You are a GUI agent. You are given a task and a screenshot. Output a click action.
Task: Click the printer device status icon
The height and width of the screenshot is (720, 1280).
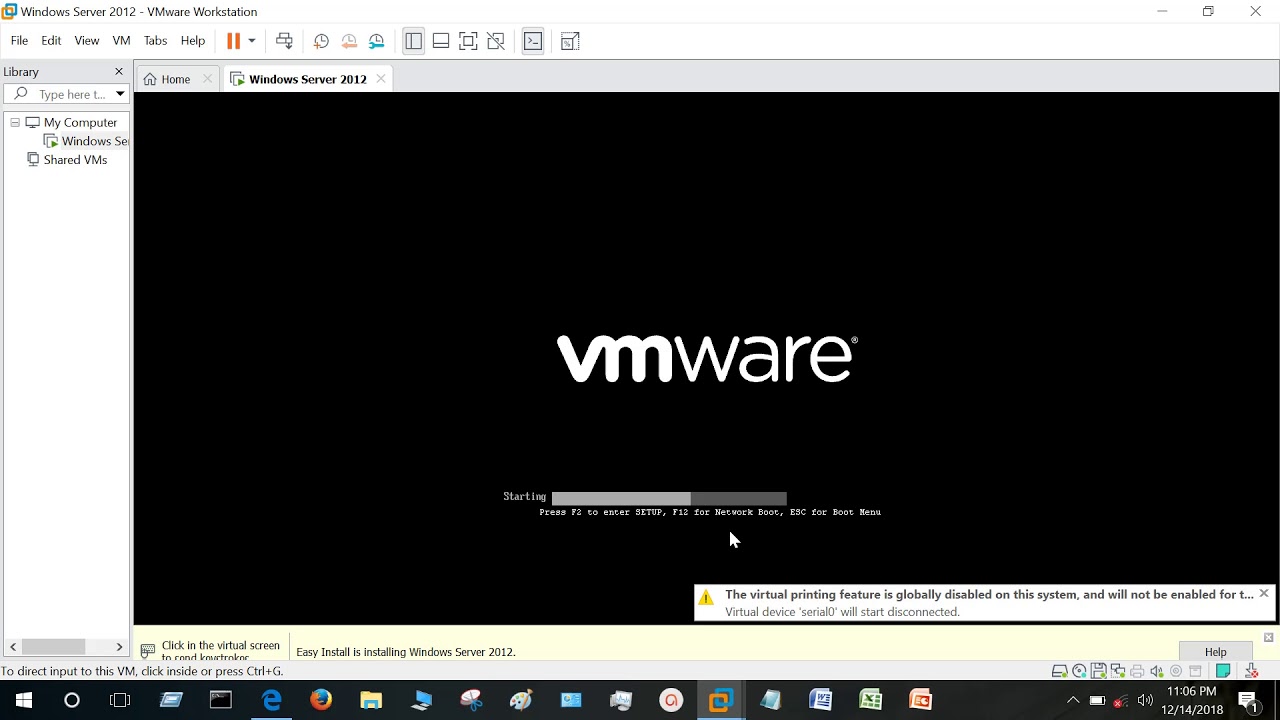[x=1137, y=671]
